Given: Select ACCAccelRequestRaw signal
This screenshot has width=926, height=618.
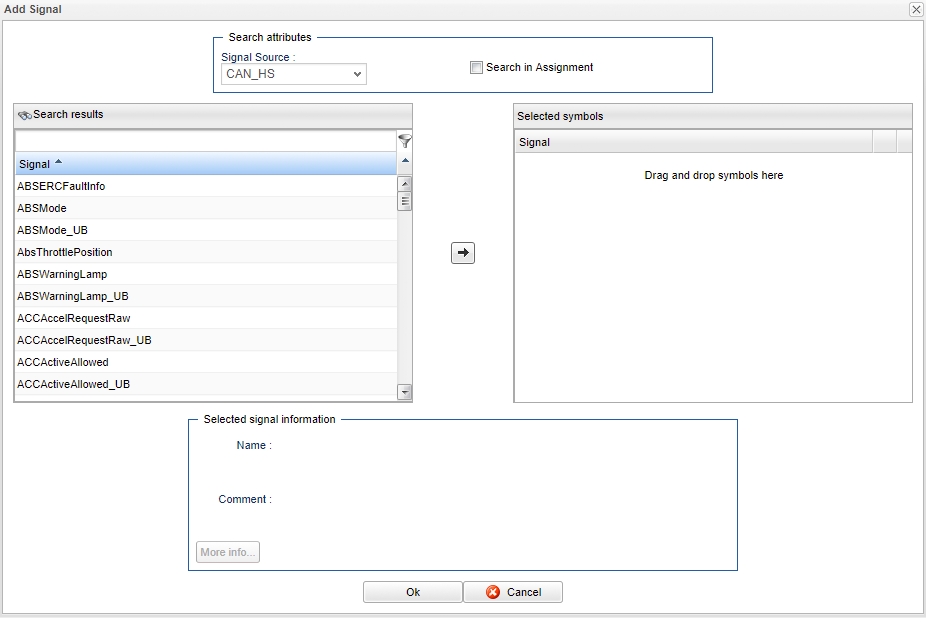Looking at the screenshot, I should point(73,318).
